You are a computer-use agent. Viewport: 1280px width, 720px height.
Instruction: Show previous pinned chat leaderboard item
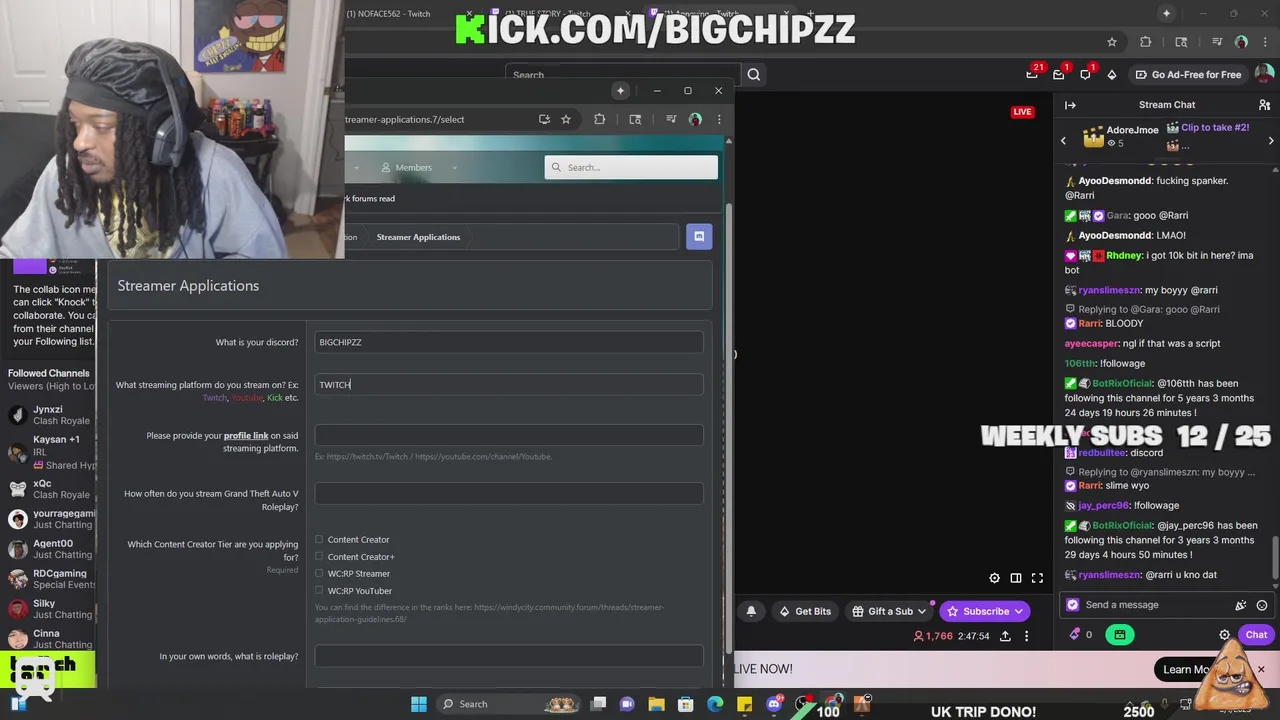click(1063, 141)
